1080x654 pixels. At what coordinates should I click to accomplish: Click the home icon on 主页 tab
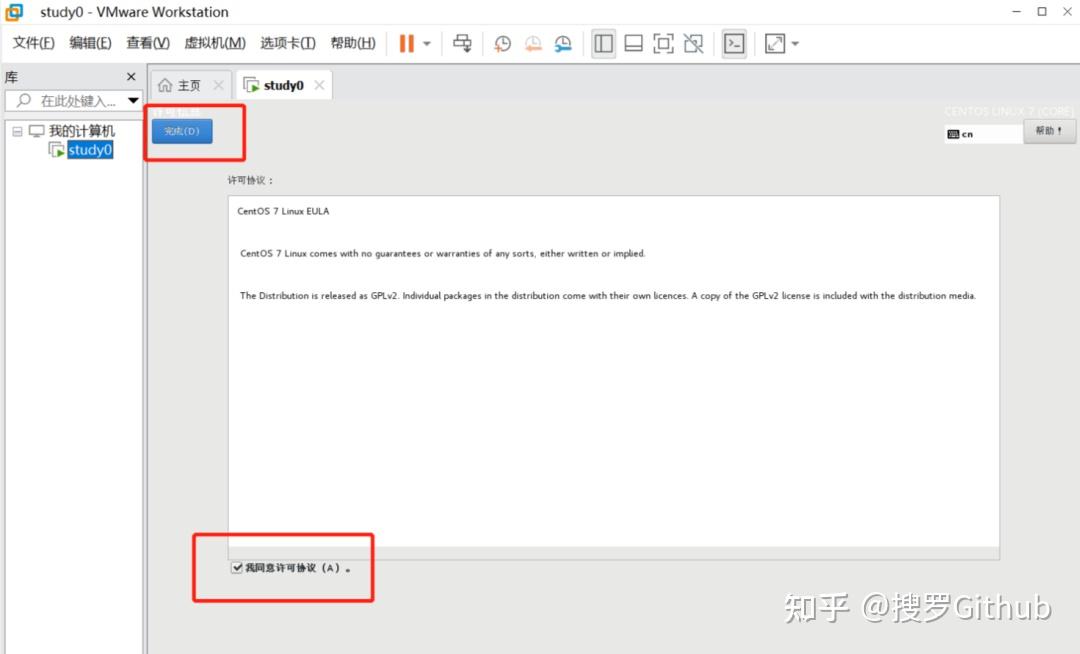(165, 85)
